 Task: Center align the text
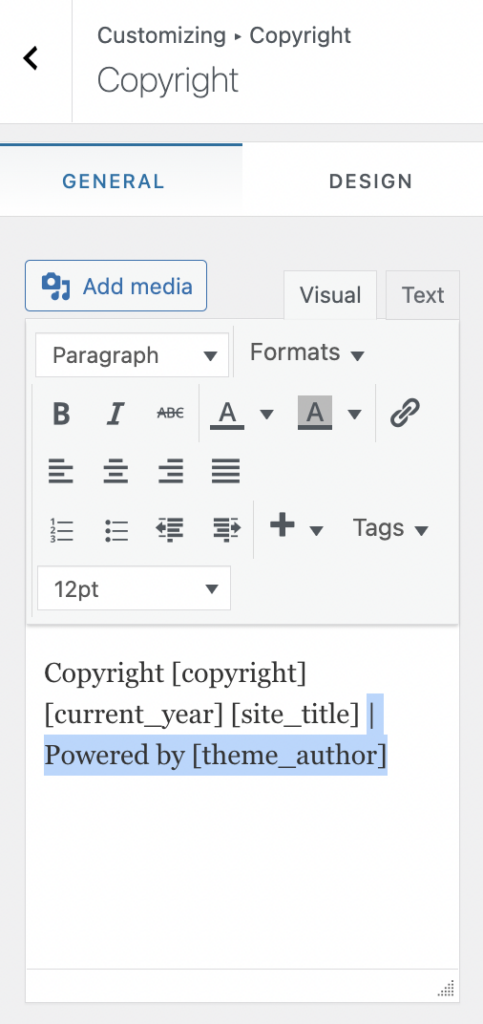click(x=116, y=471)
